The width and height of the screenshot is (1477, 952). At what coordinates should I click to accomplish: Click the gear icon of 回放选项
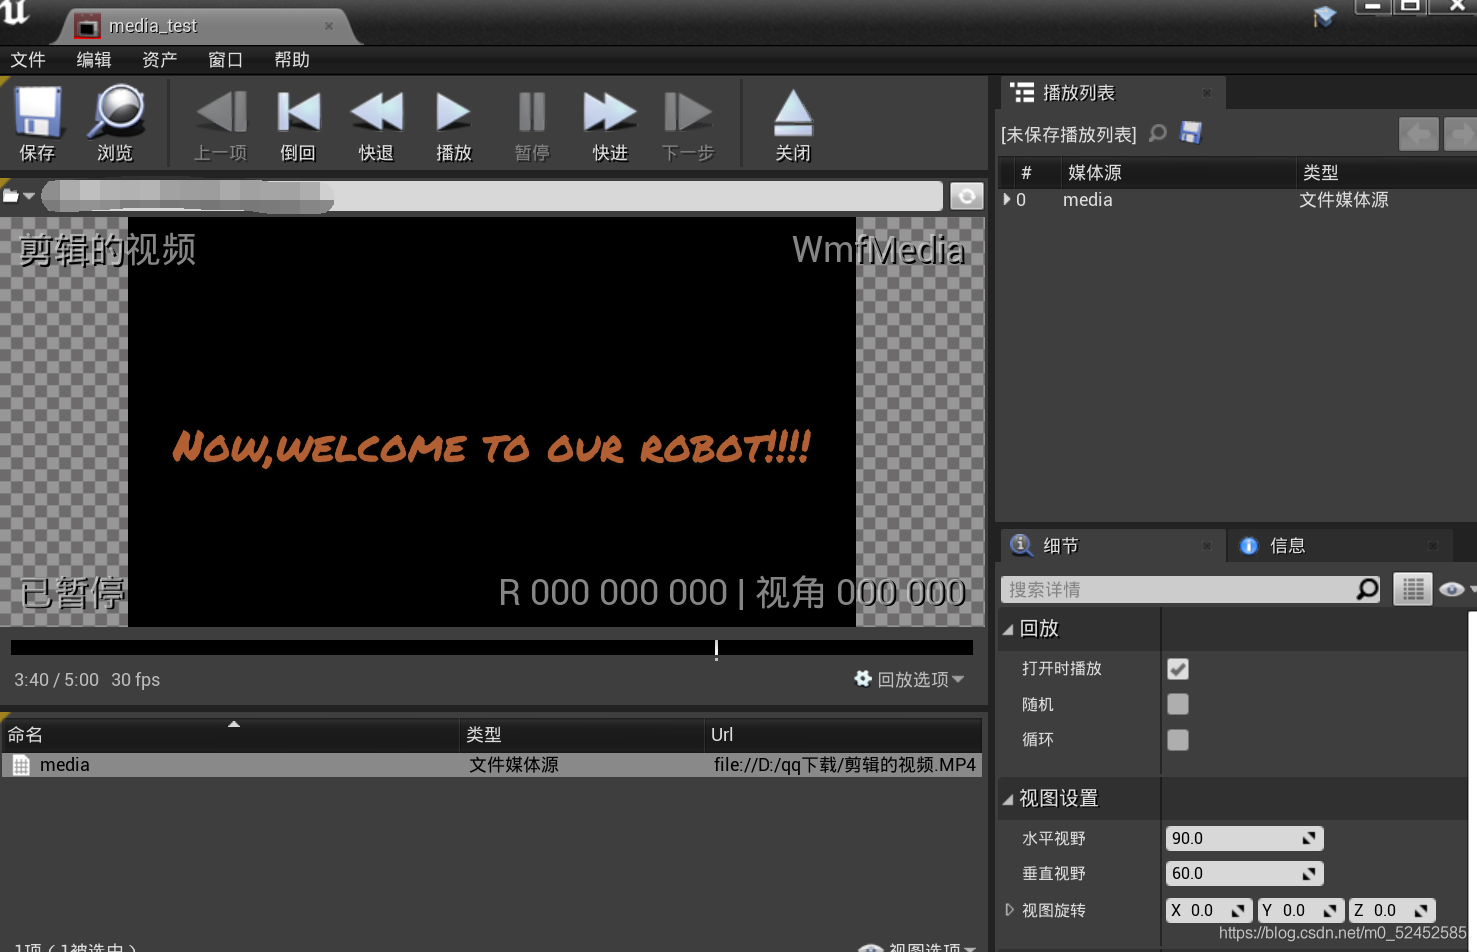[863, 678]
